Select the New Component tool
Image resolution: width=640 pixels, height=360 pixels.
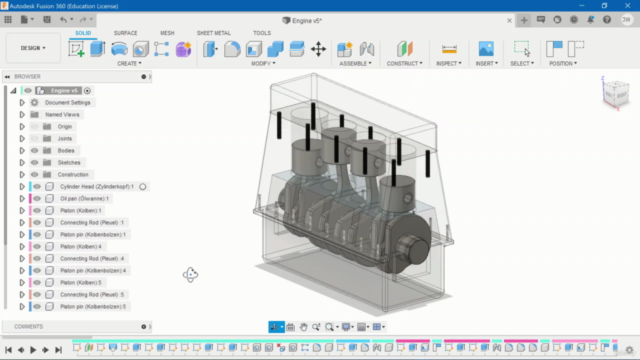tap(345, 49)
